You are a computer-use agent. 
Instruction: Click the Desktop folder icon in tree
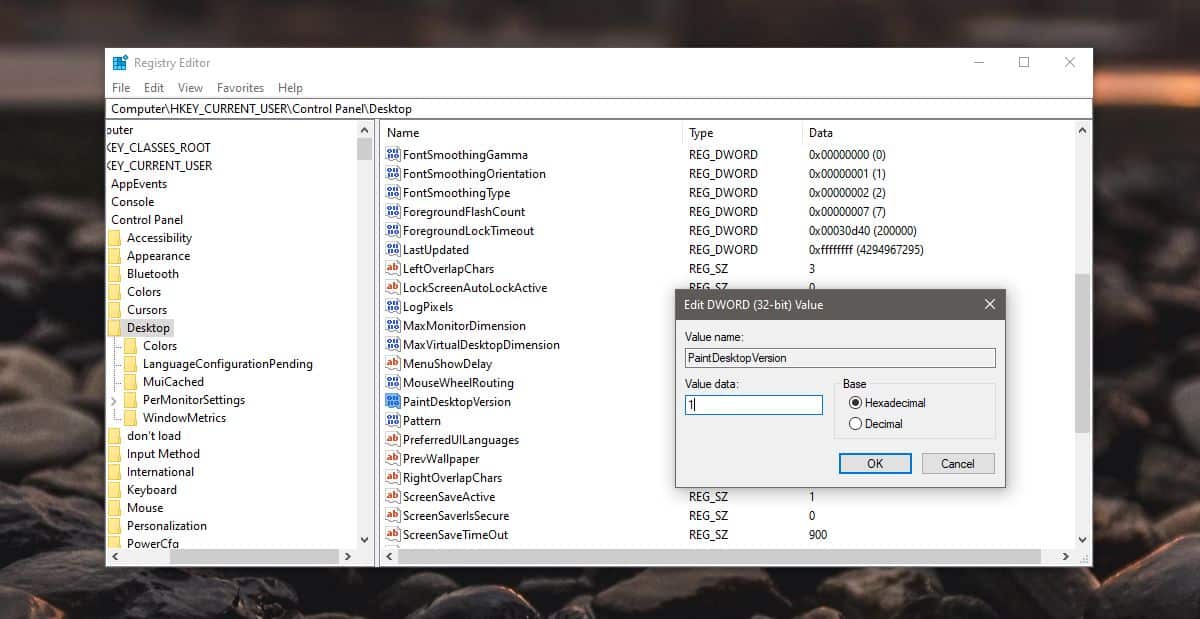tap(114, 327)
